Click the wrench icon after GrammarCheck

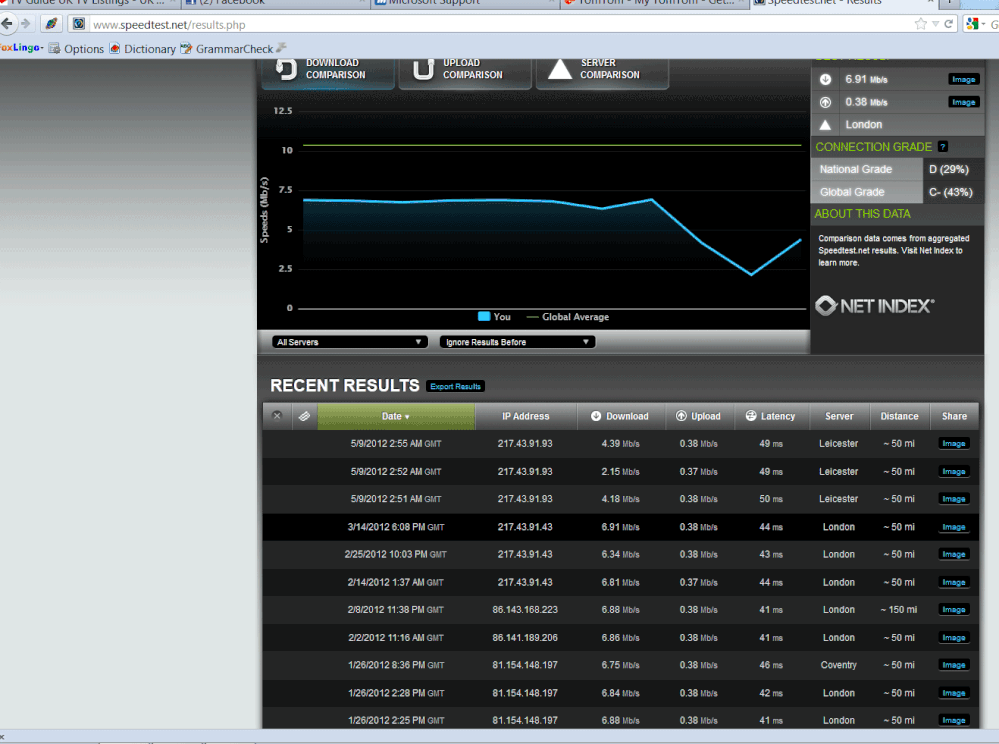click(x=282, y=48)
